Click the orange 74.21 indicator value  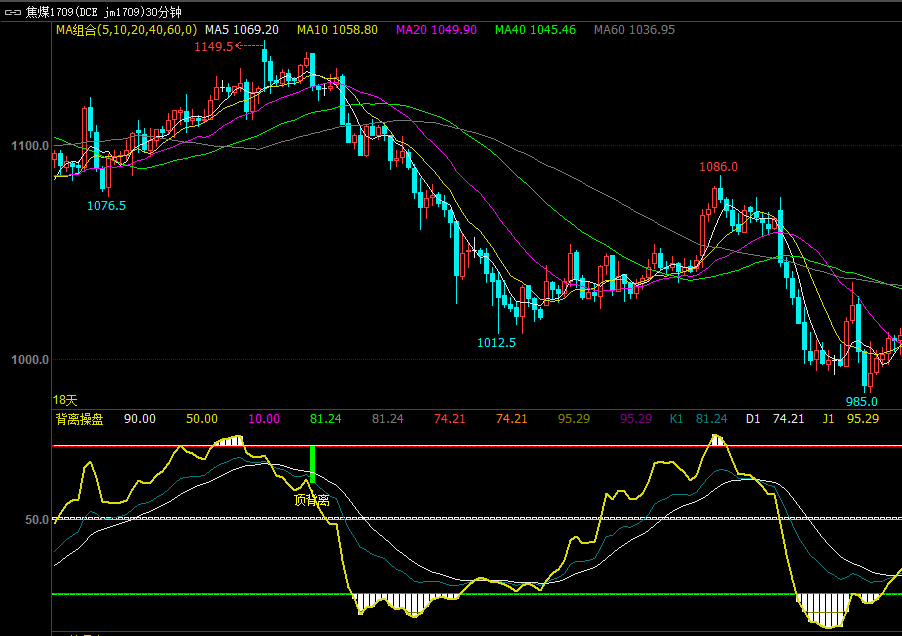coord(511,419)
